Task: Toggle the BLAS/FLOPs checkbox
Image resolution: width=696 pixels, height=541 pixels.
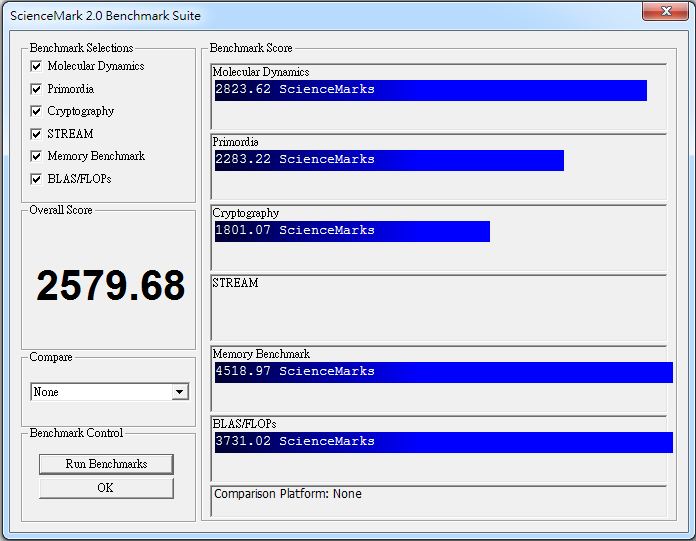Action: pos(36,179)
